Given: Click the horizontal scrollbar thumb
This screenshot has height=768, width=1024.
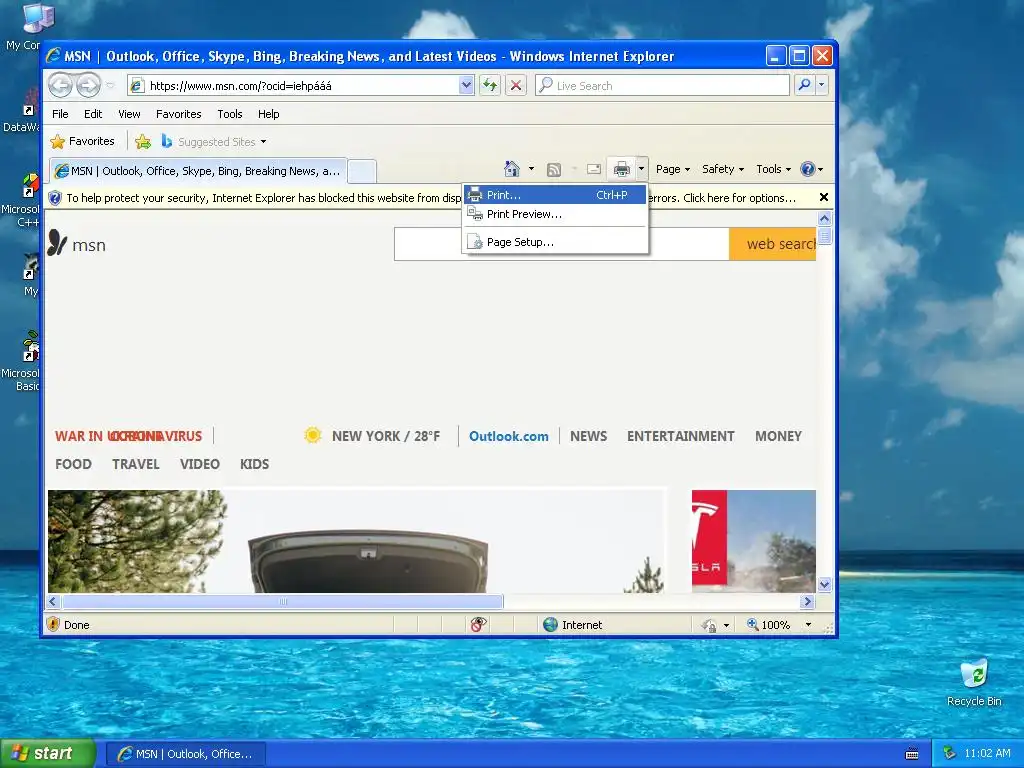Looking at the screenshot, I should pyautogui.click(x=283, y=601).
